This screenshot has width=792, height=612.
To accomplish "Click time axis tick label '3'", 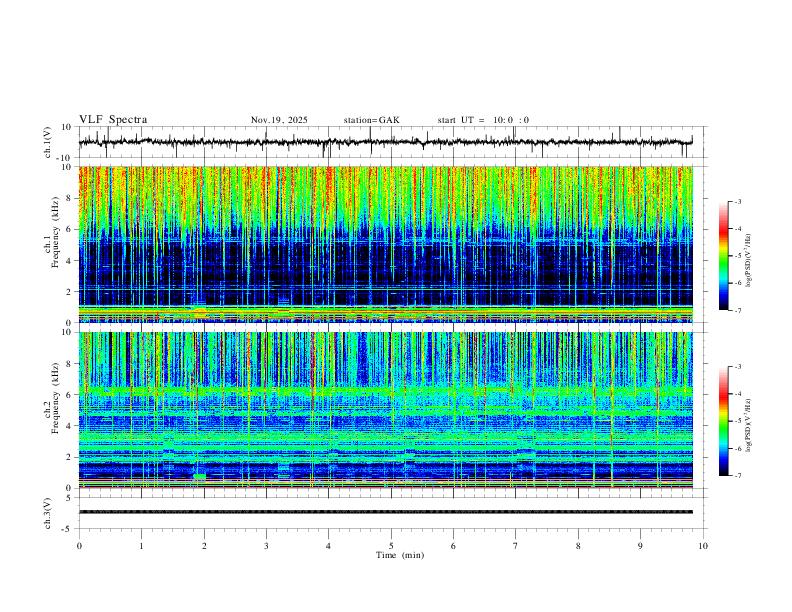I will click(x=266, y=546).
